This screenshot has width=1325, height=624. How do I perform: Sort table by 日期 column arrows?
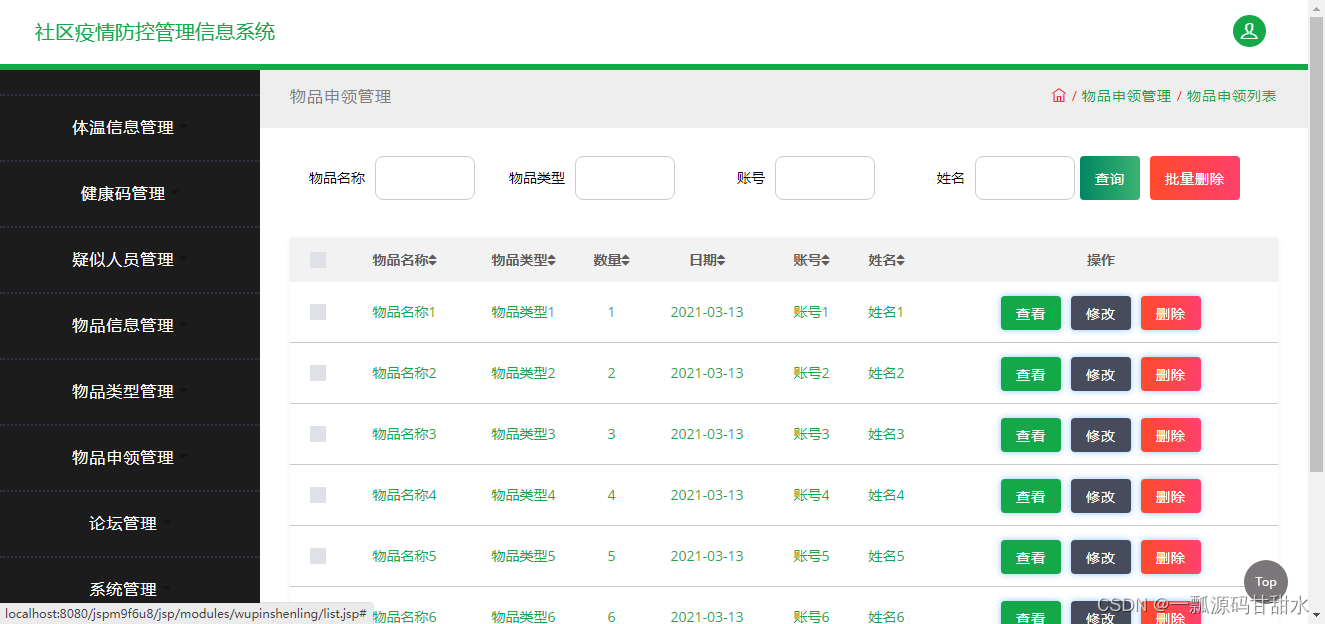click(721, 260)
